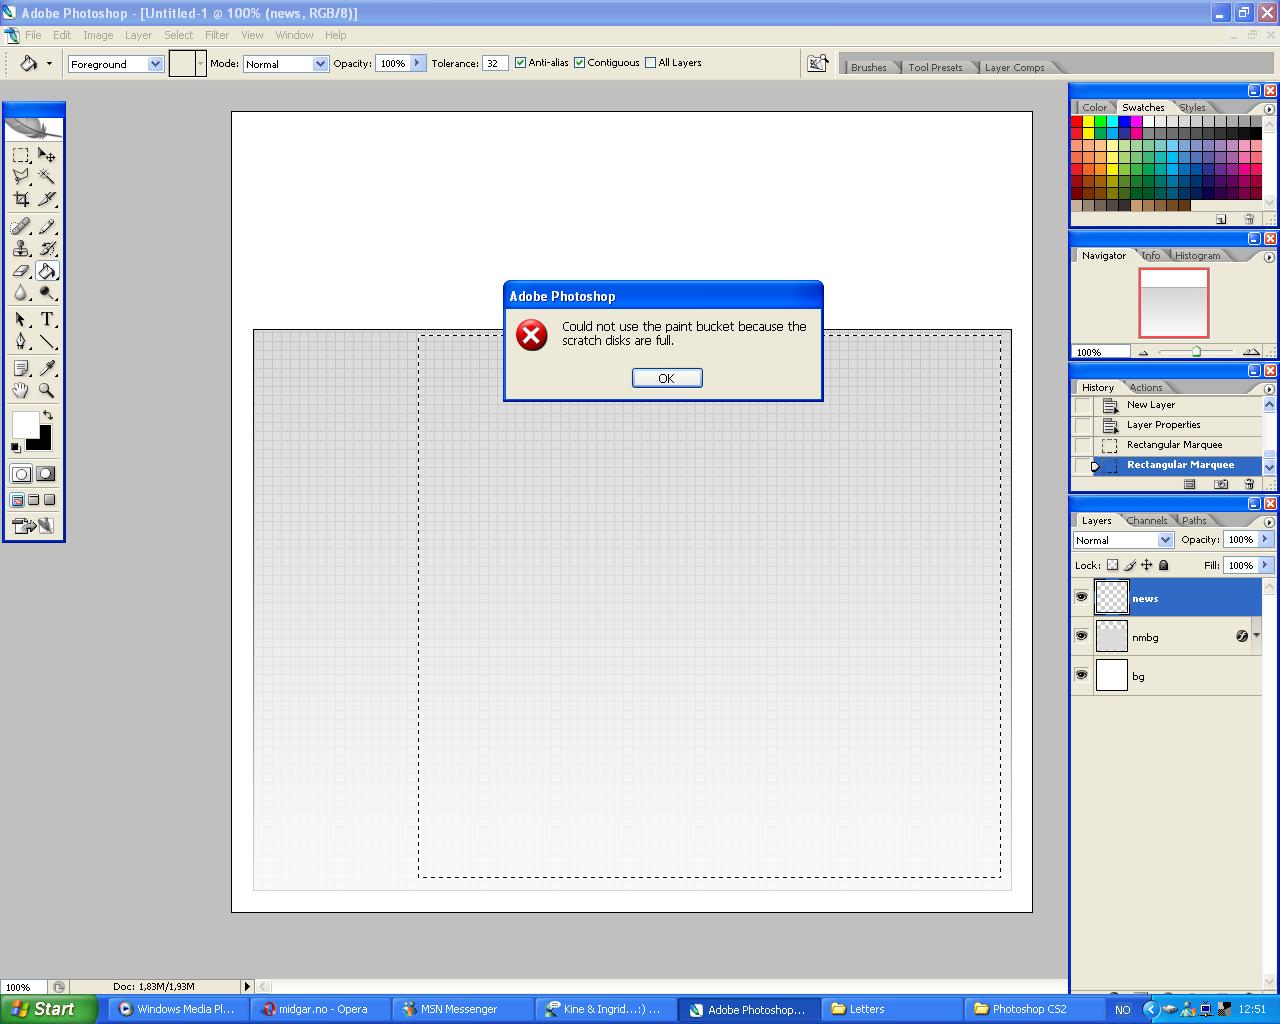Select the Eraser tool

point(21,271)
